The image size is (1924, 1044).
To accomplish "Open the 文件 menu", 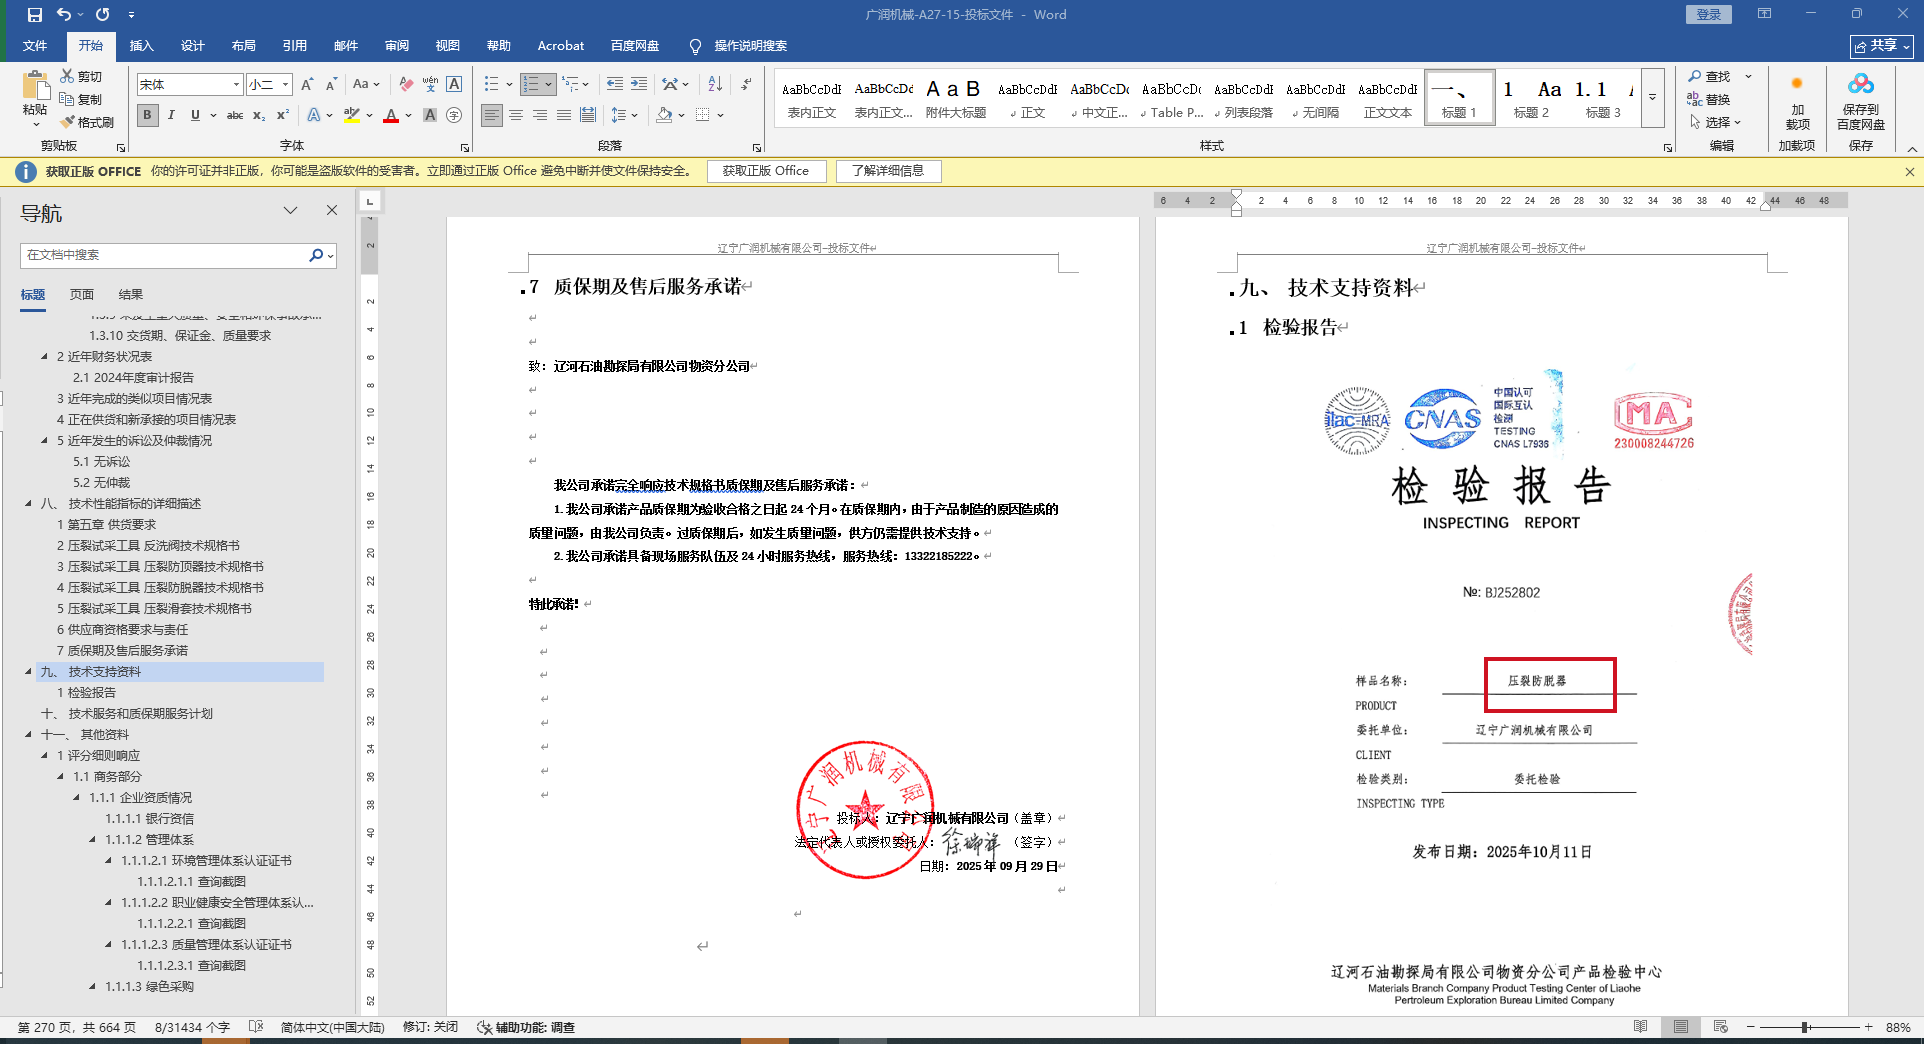I will pos(35,46).
